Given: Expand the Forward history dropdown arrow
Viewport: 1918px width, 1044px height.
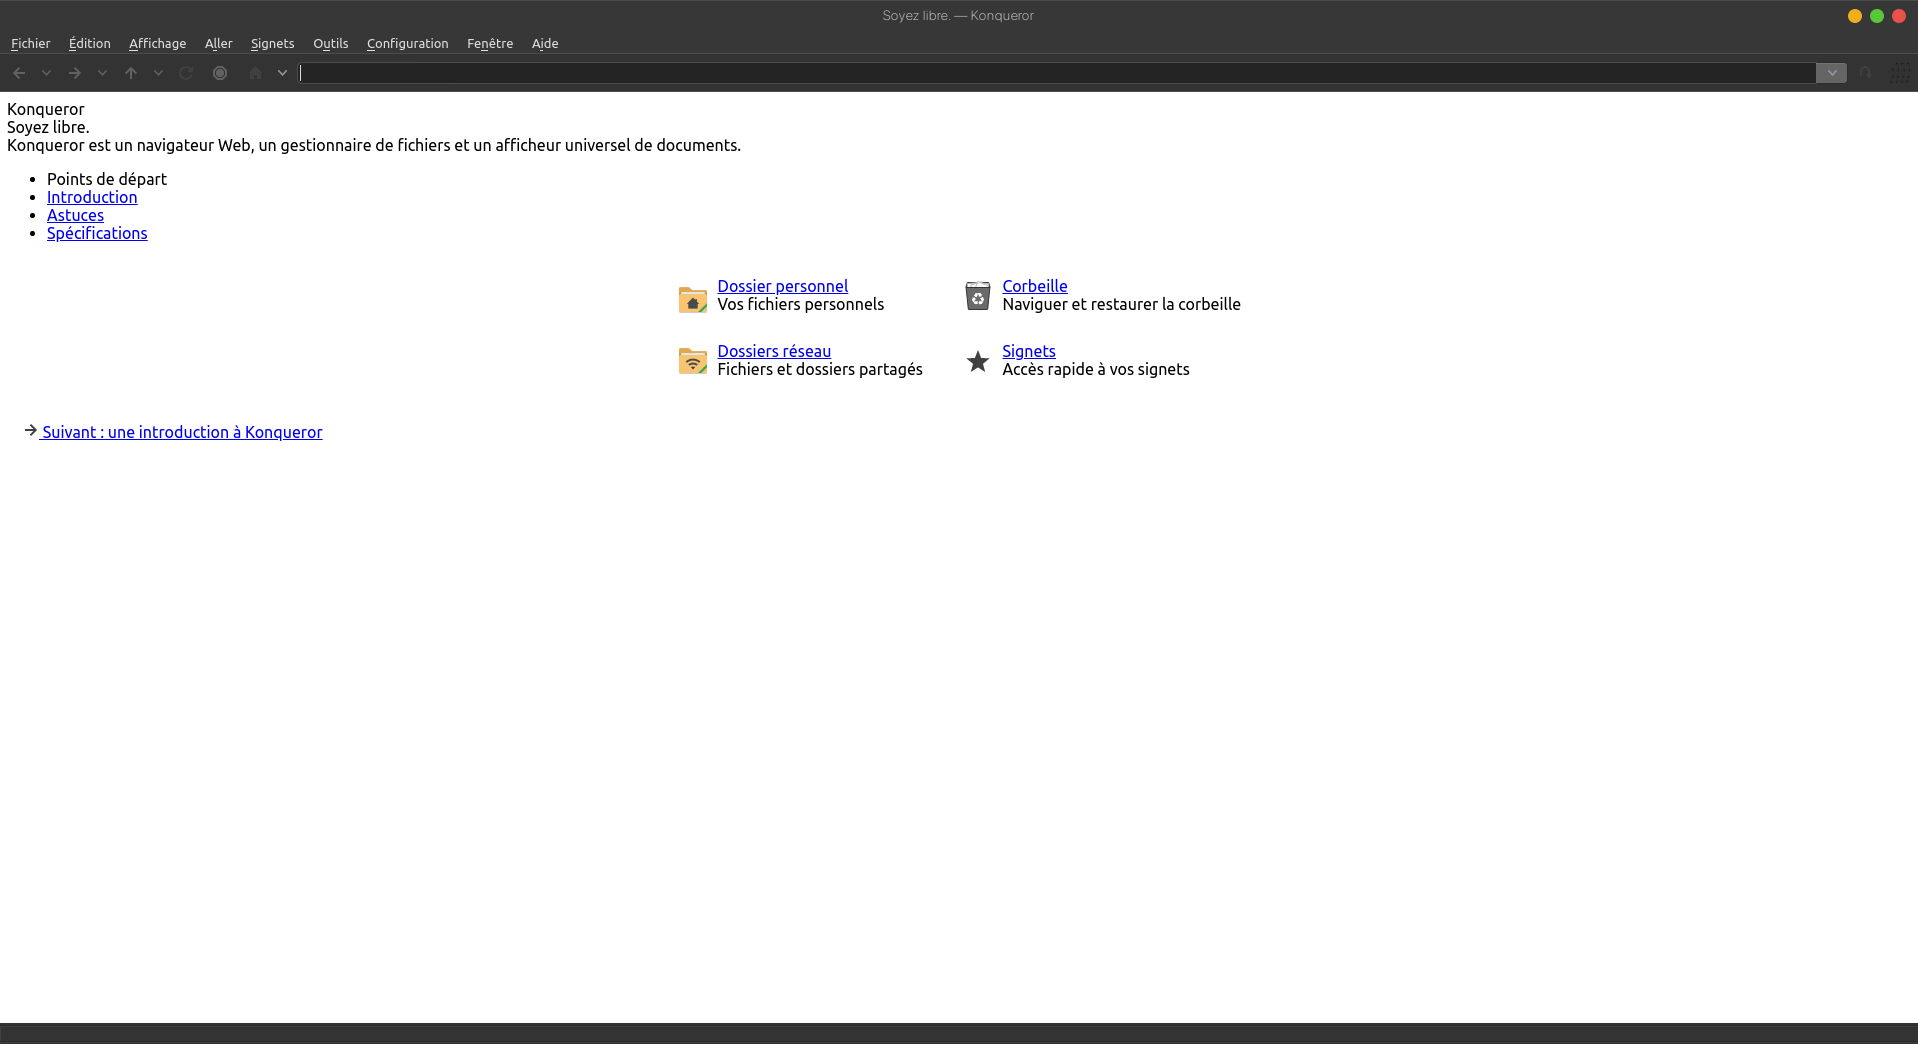Looking at the screenshot, I should (x=102, y=73).
